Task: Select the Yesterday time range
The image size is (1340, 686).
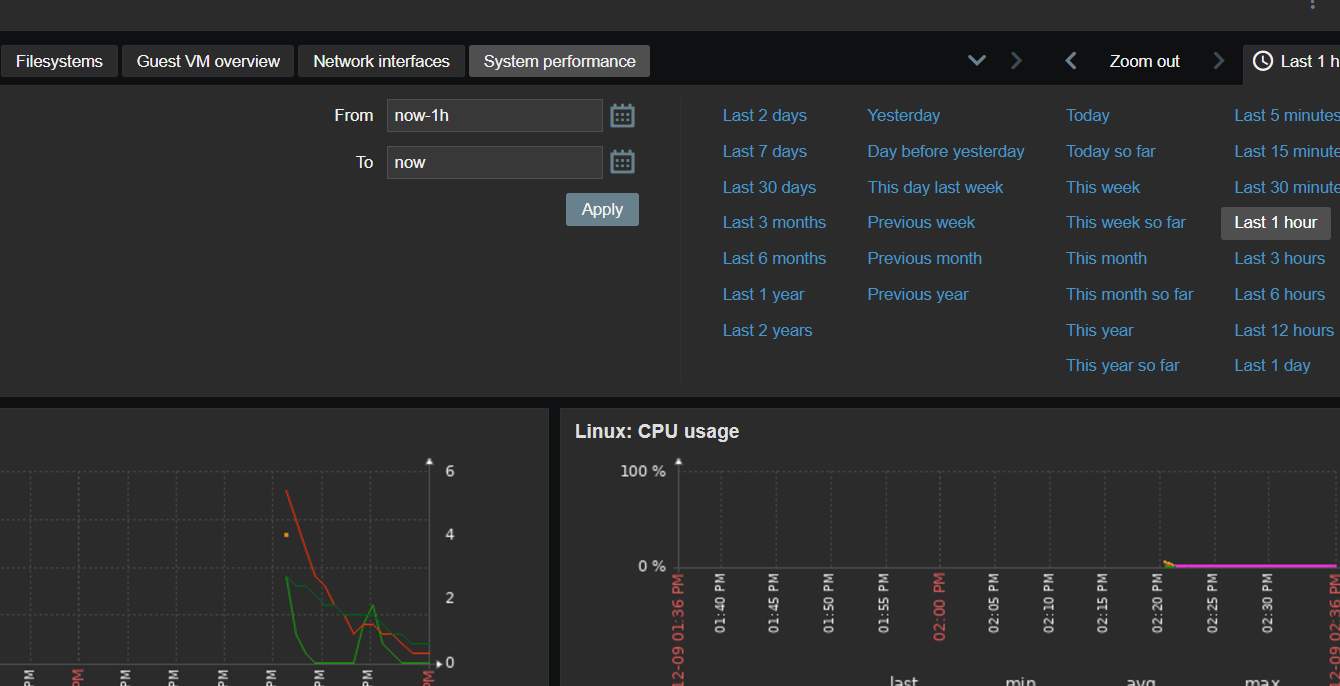Action: pos(903,115)
